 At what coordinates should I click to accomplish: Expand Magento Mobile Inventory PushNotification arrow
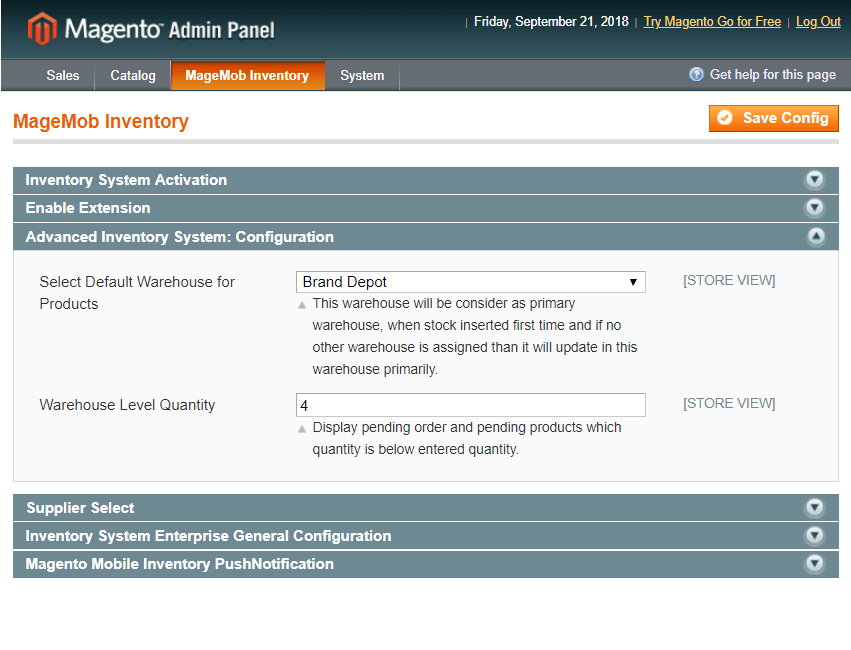pos(814,564)
